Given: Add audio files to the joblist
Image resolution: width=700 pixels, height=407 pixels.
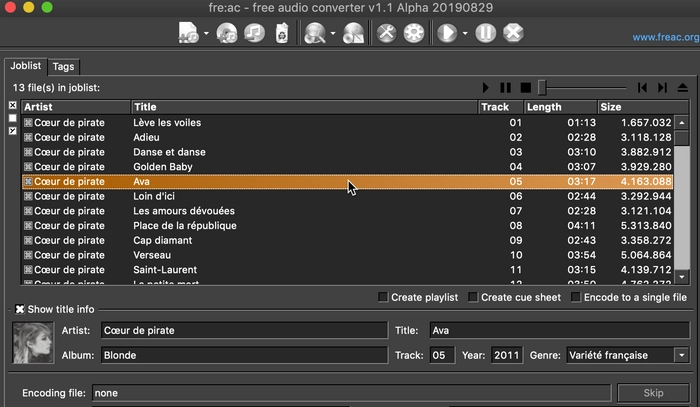Looking at the screenshot, I should tap(188, 33).
